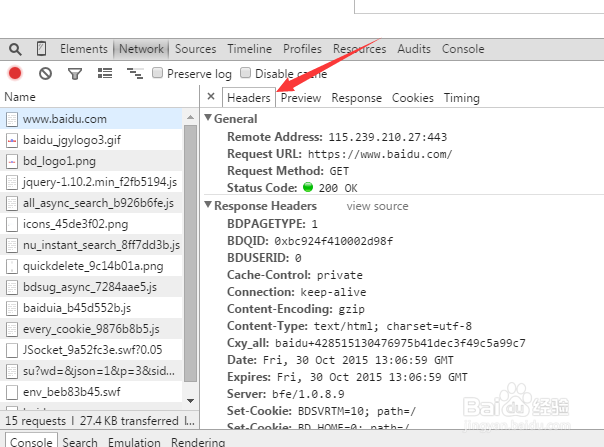Select the bd_logo1.png request
Viewport: 604px width, 447px height.
[91, 161]
